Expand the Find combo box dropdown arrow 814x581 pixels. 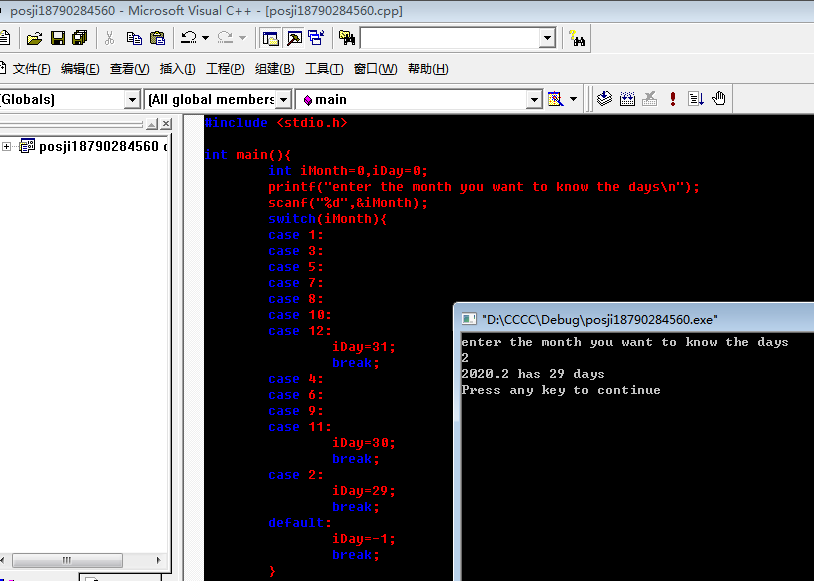coord(547,38)
